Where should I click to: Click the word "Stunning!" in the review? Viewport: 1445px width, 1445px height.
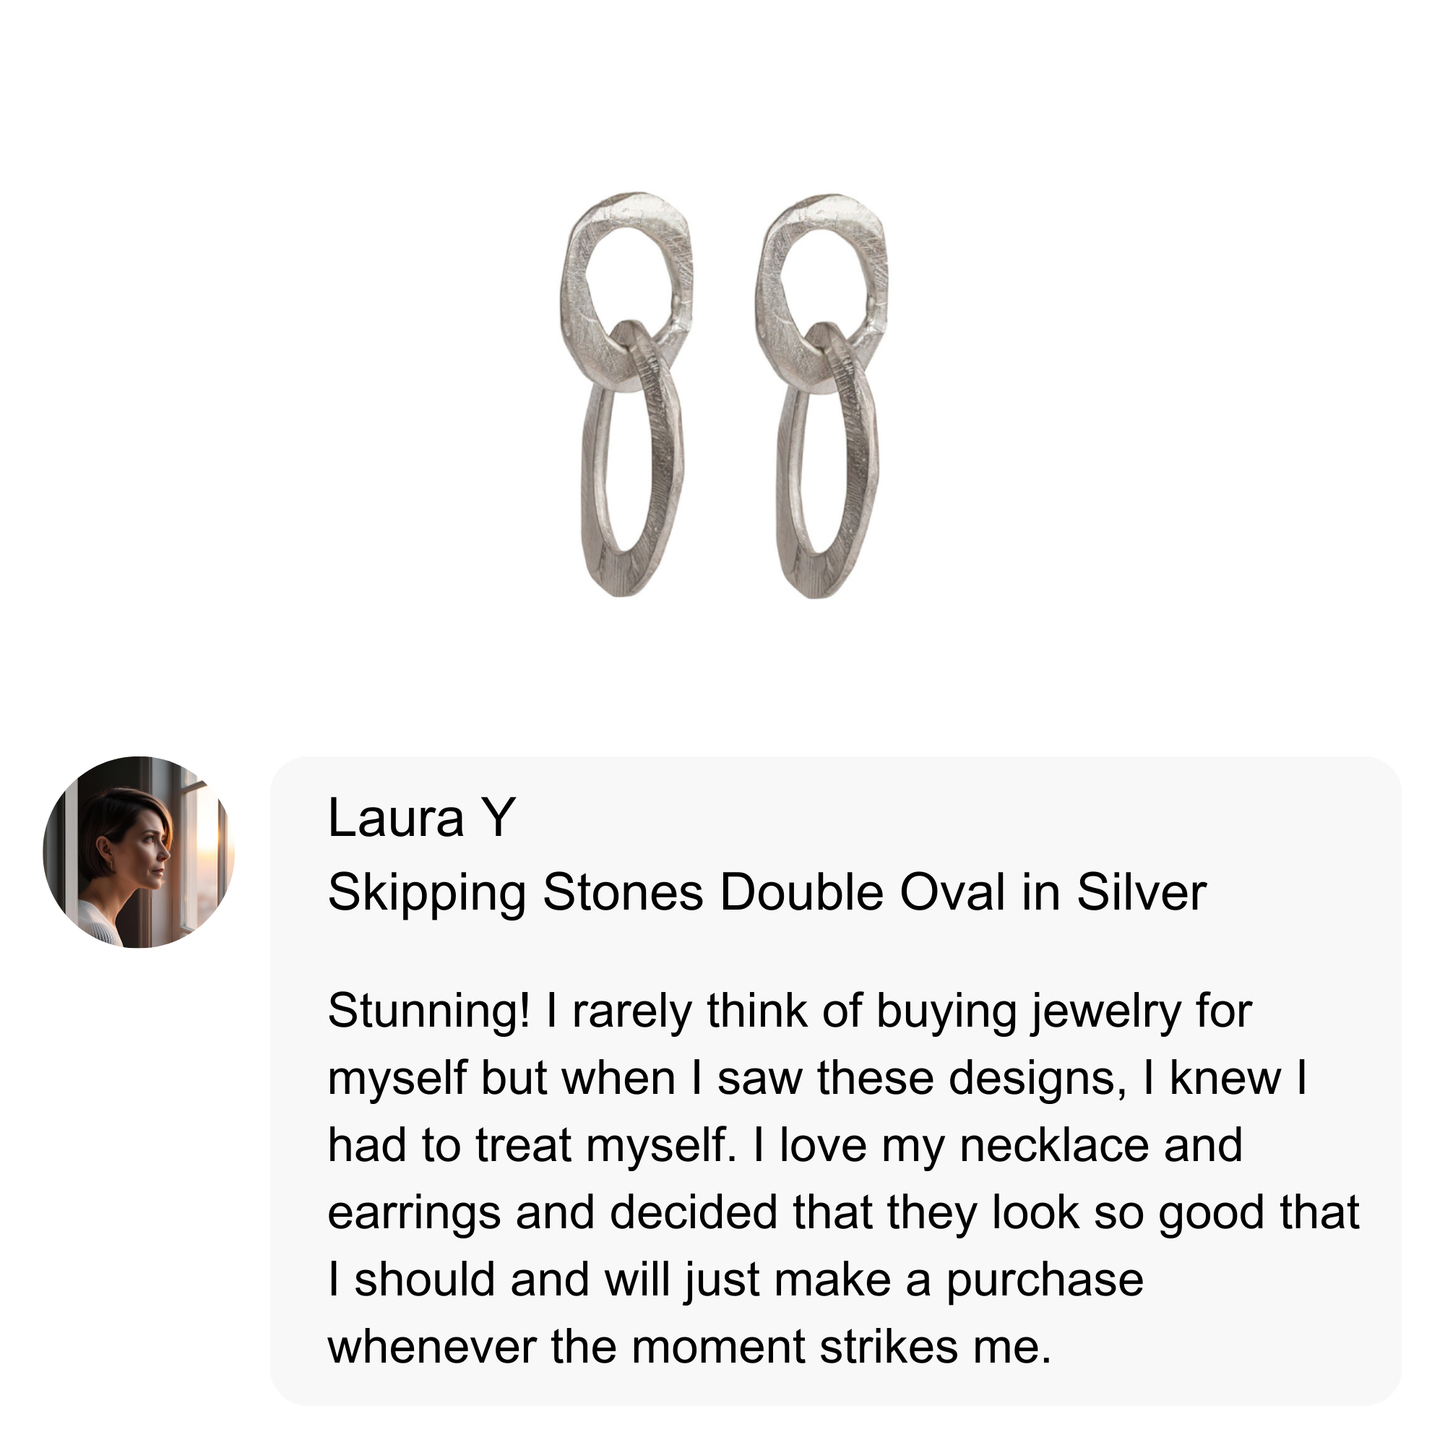coord(428,1011)
